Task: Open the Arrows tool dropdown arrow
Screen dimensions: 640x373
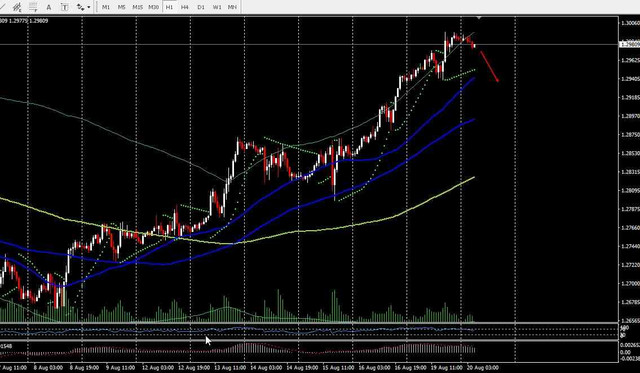Action: 89,7
